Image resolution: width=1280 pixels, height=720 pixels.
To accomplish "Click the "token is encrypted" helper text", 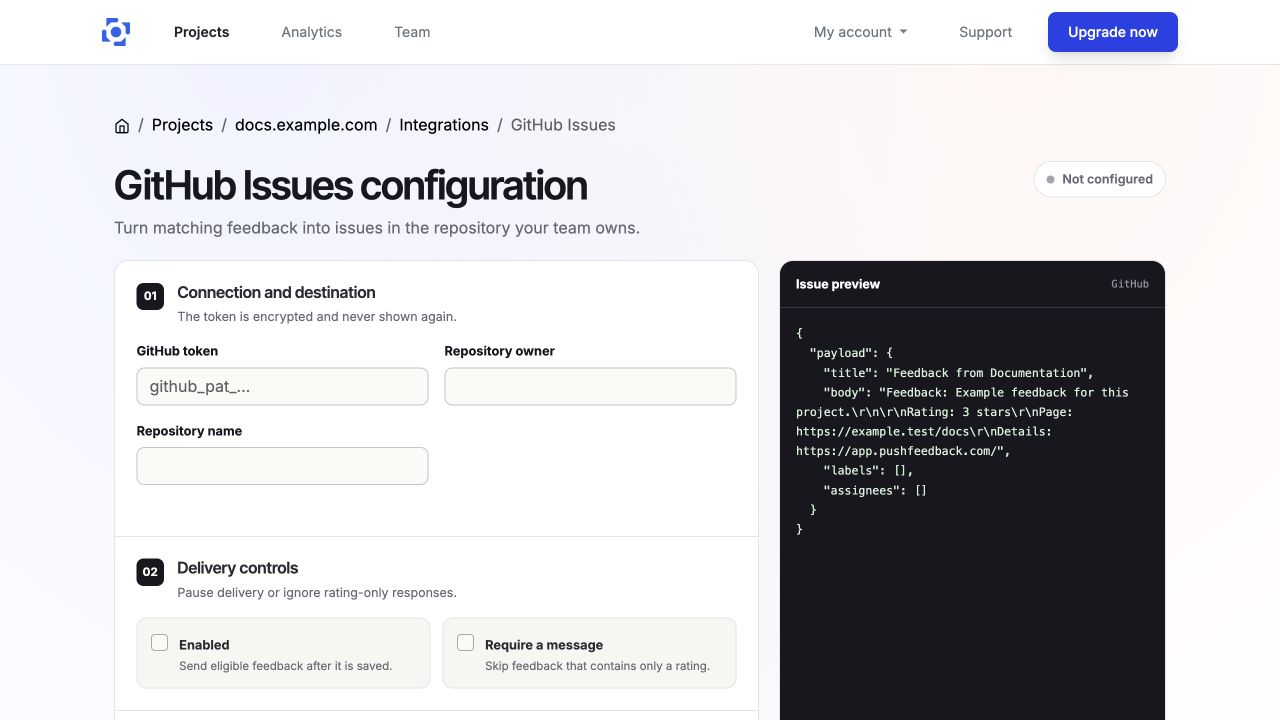I will tap(317, 317).
